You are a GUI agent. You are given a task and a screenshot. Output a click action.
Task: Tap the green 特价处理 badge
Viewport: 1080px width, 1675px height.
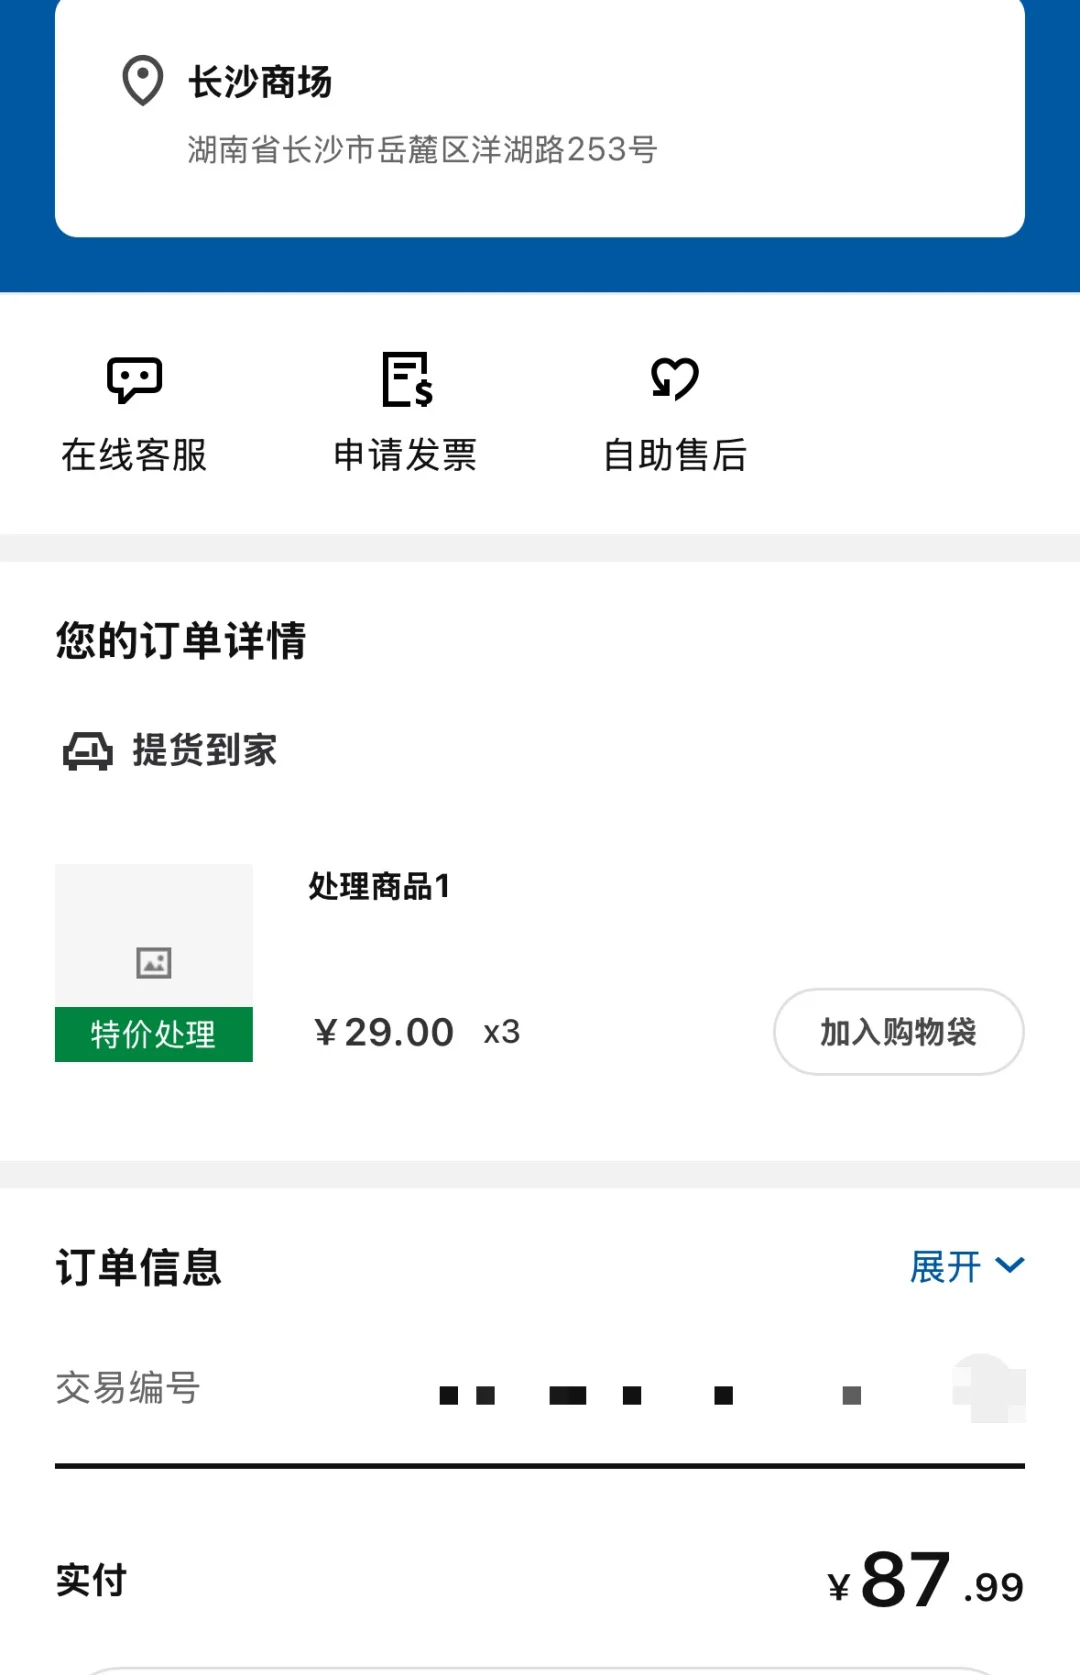point(154,1034)
